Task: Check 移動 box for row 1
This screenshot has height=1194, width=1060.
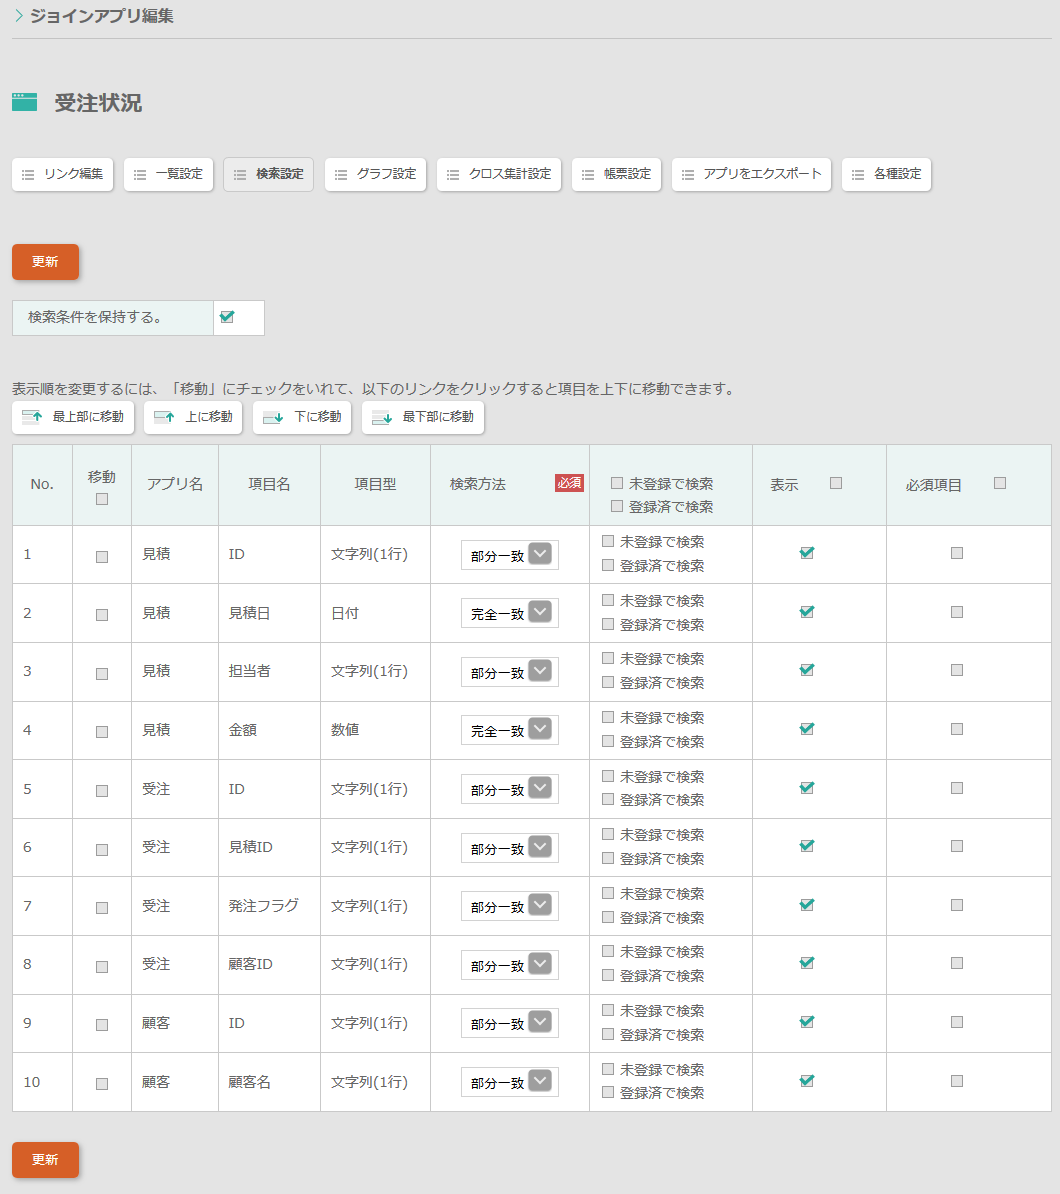Action: pyautogui.click(x=102, y=557)
